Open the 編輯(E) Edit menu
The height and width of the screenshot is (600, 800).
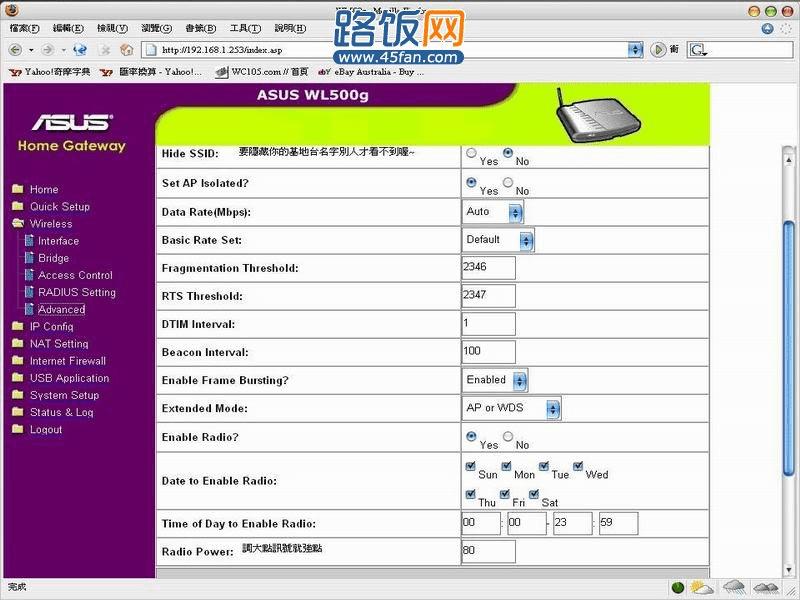coord(68,28)
